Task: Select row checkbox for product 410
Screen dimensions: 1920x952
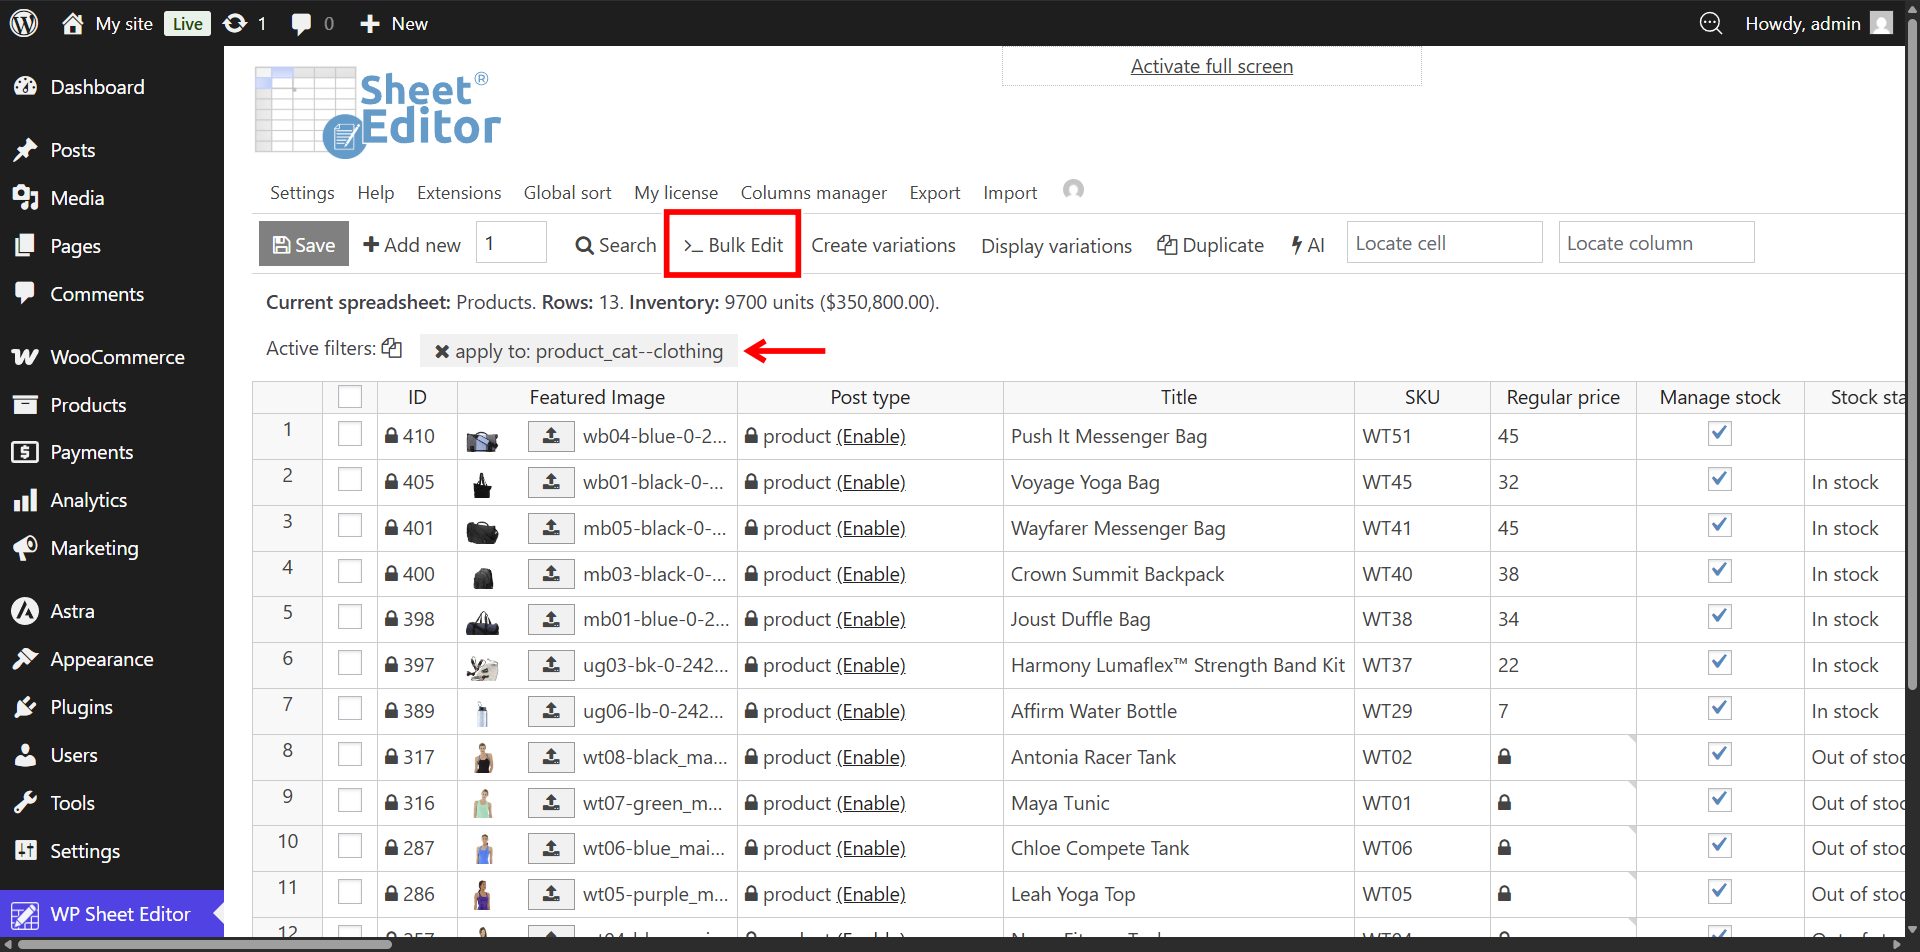Action: (x=350, y=434)
